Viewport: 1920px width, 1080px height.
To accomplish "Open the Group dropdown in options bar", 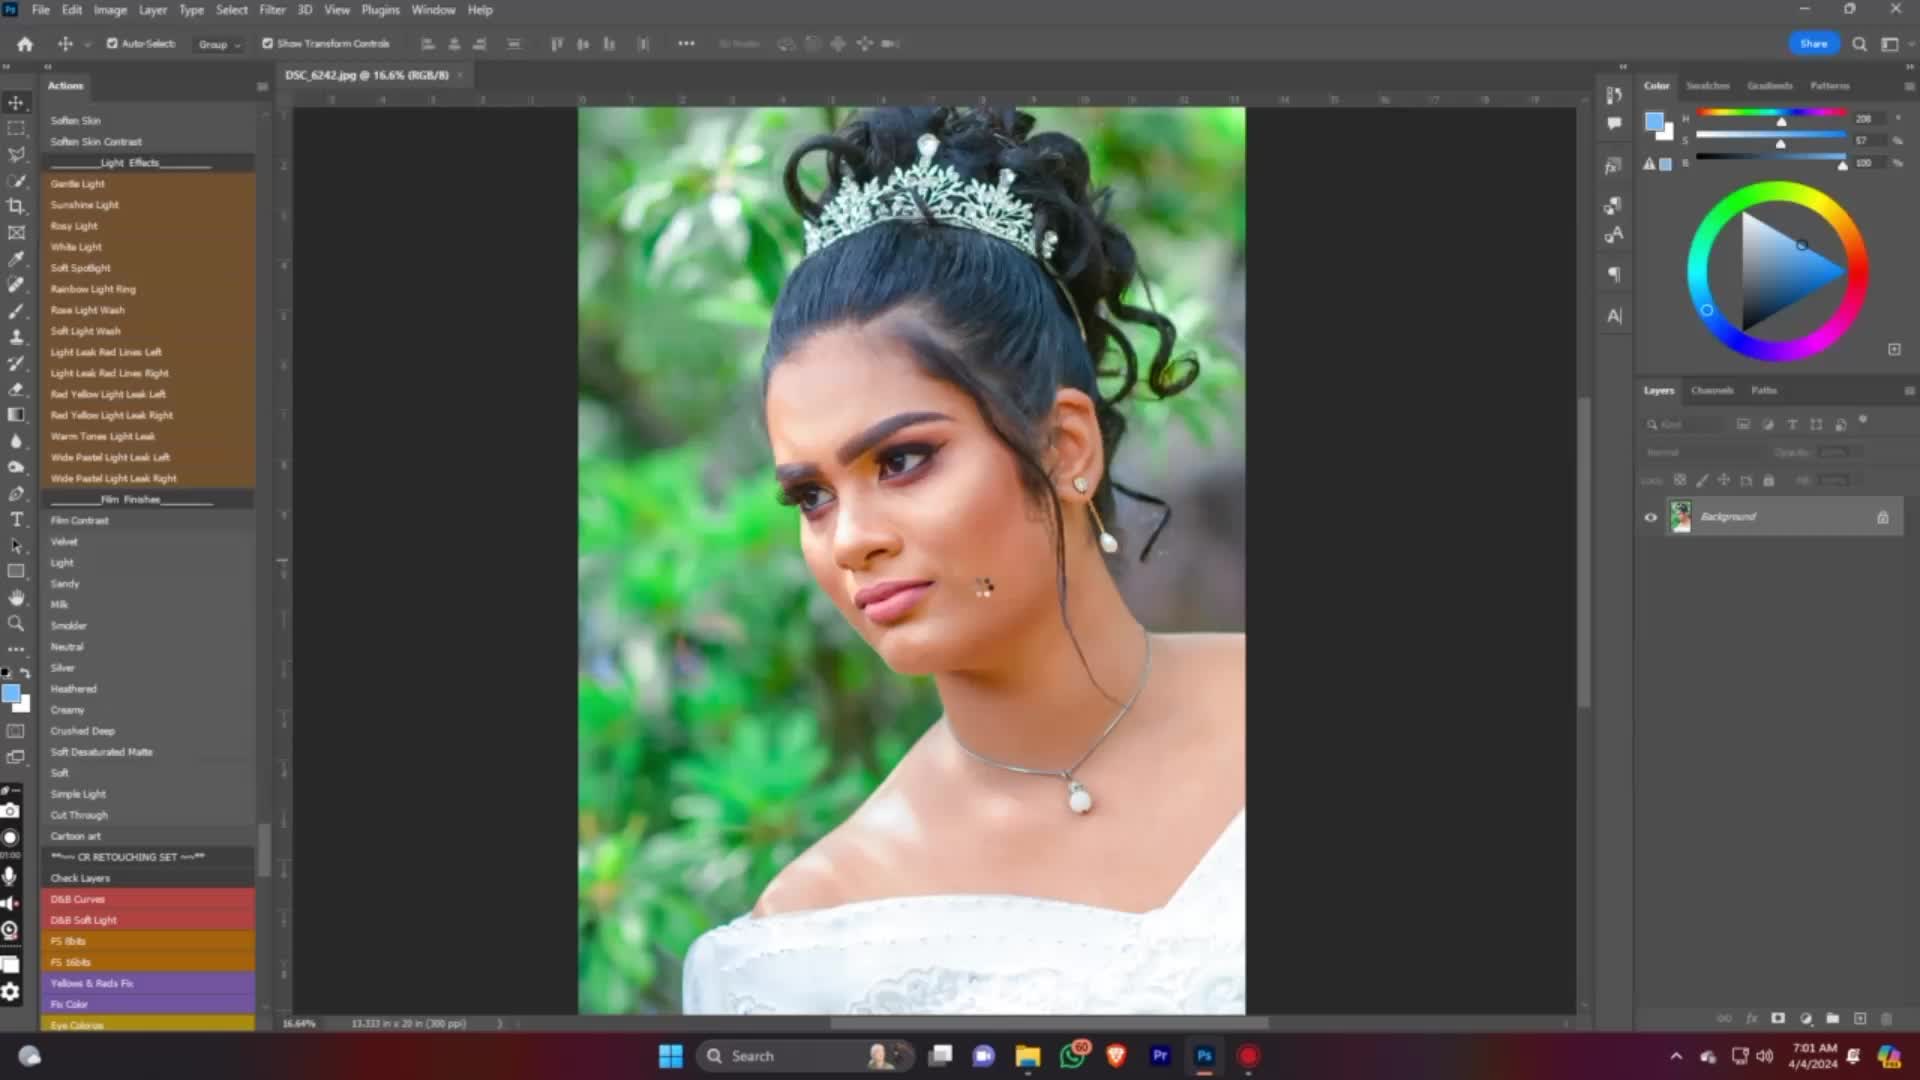I will [x=219, y=44].
